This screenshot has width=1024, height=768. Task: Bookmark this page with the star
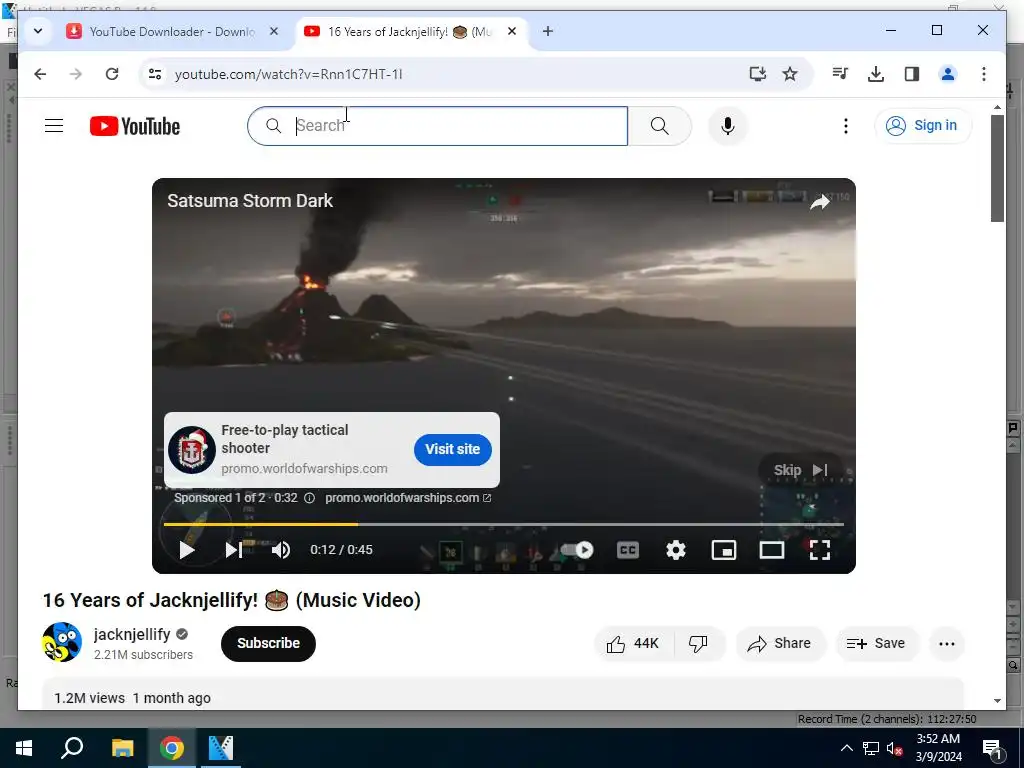[790, 74]
